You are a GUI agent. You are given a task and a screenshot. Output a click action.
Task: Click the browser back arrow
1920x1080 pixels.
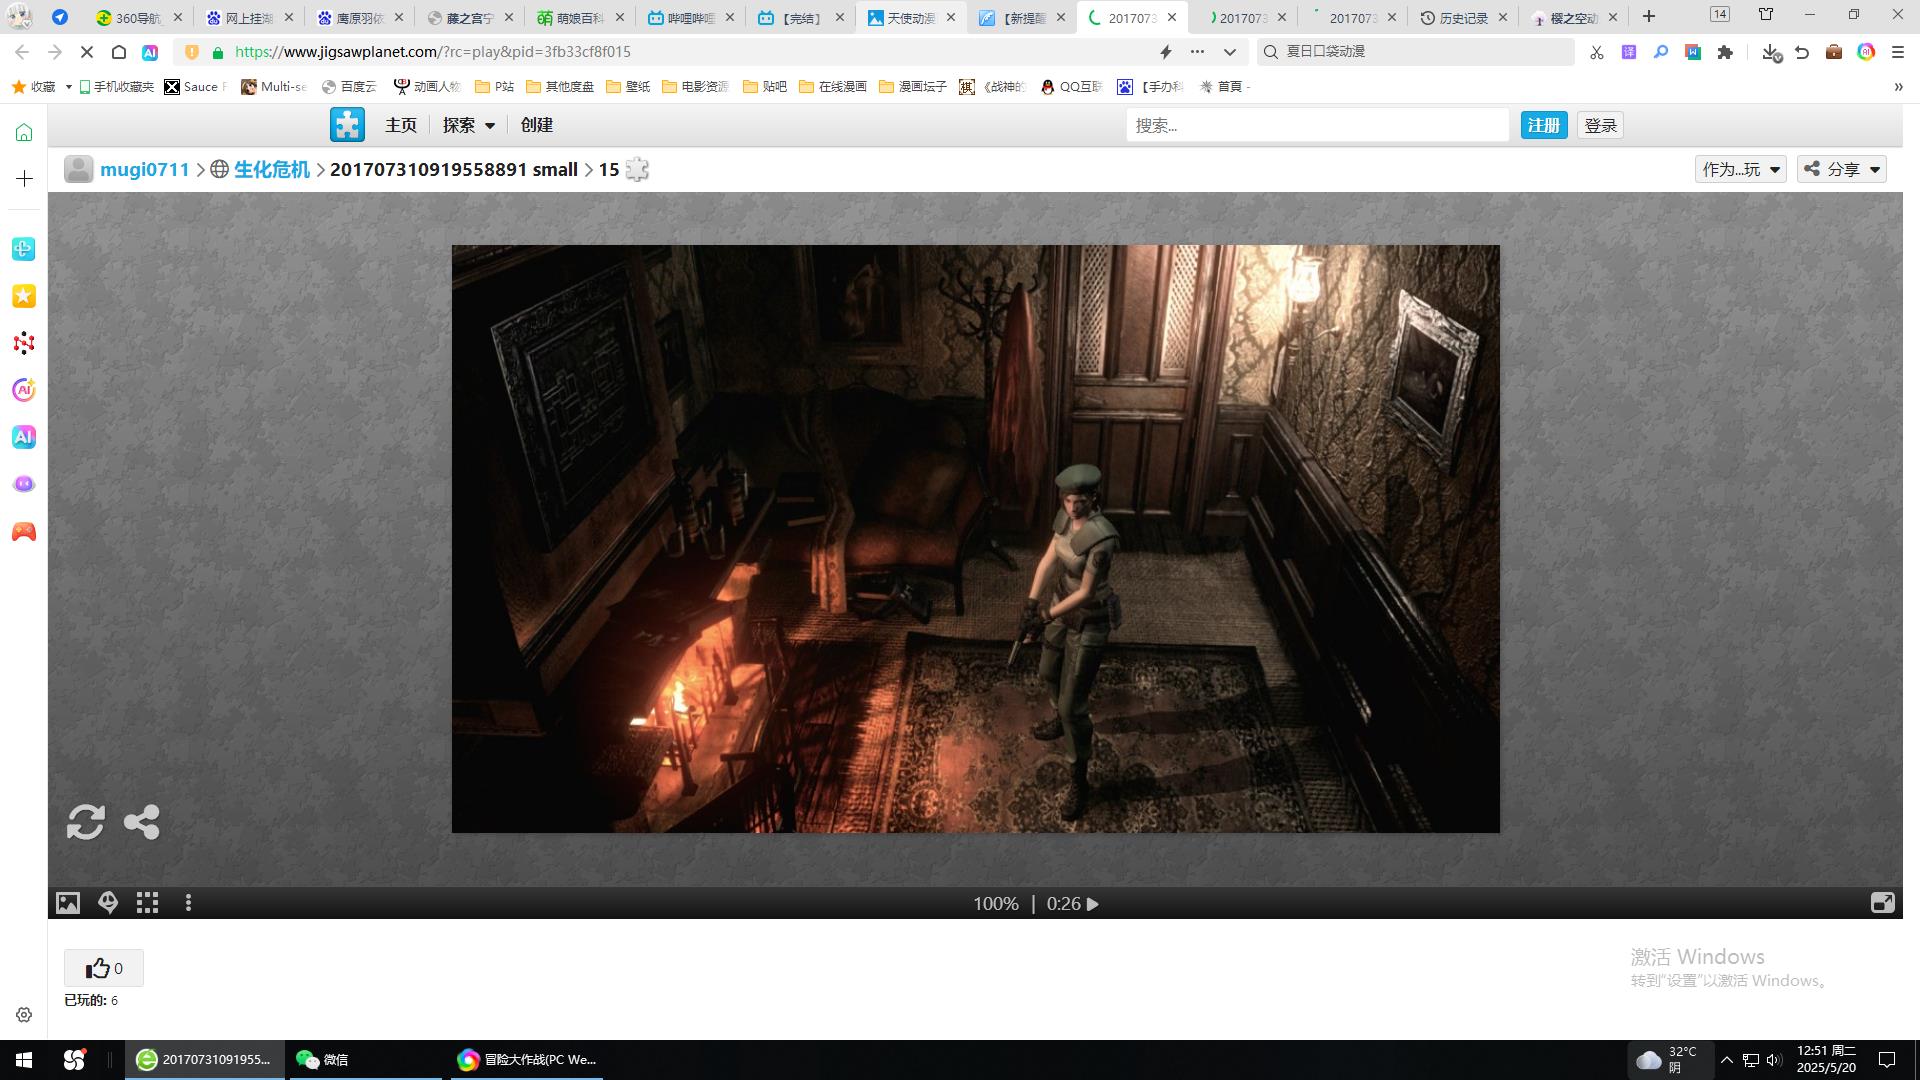click(x=22, y=52)
